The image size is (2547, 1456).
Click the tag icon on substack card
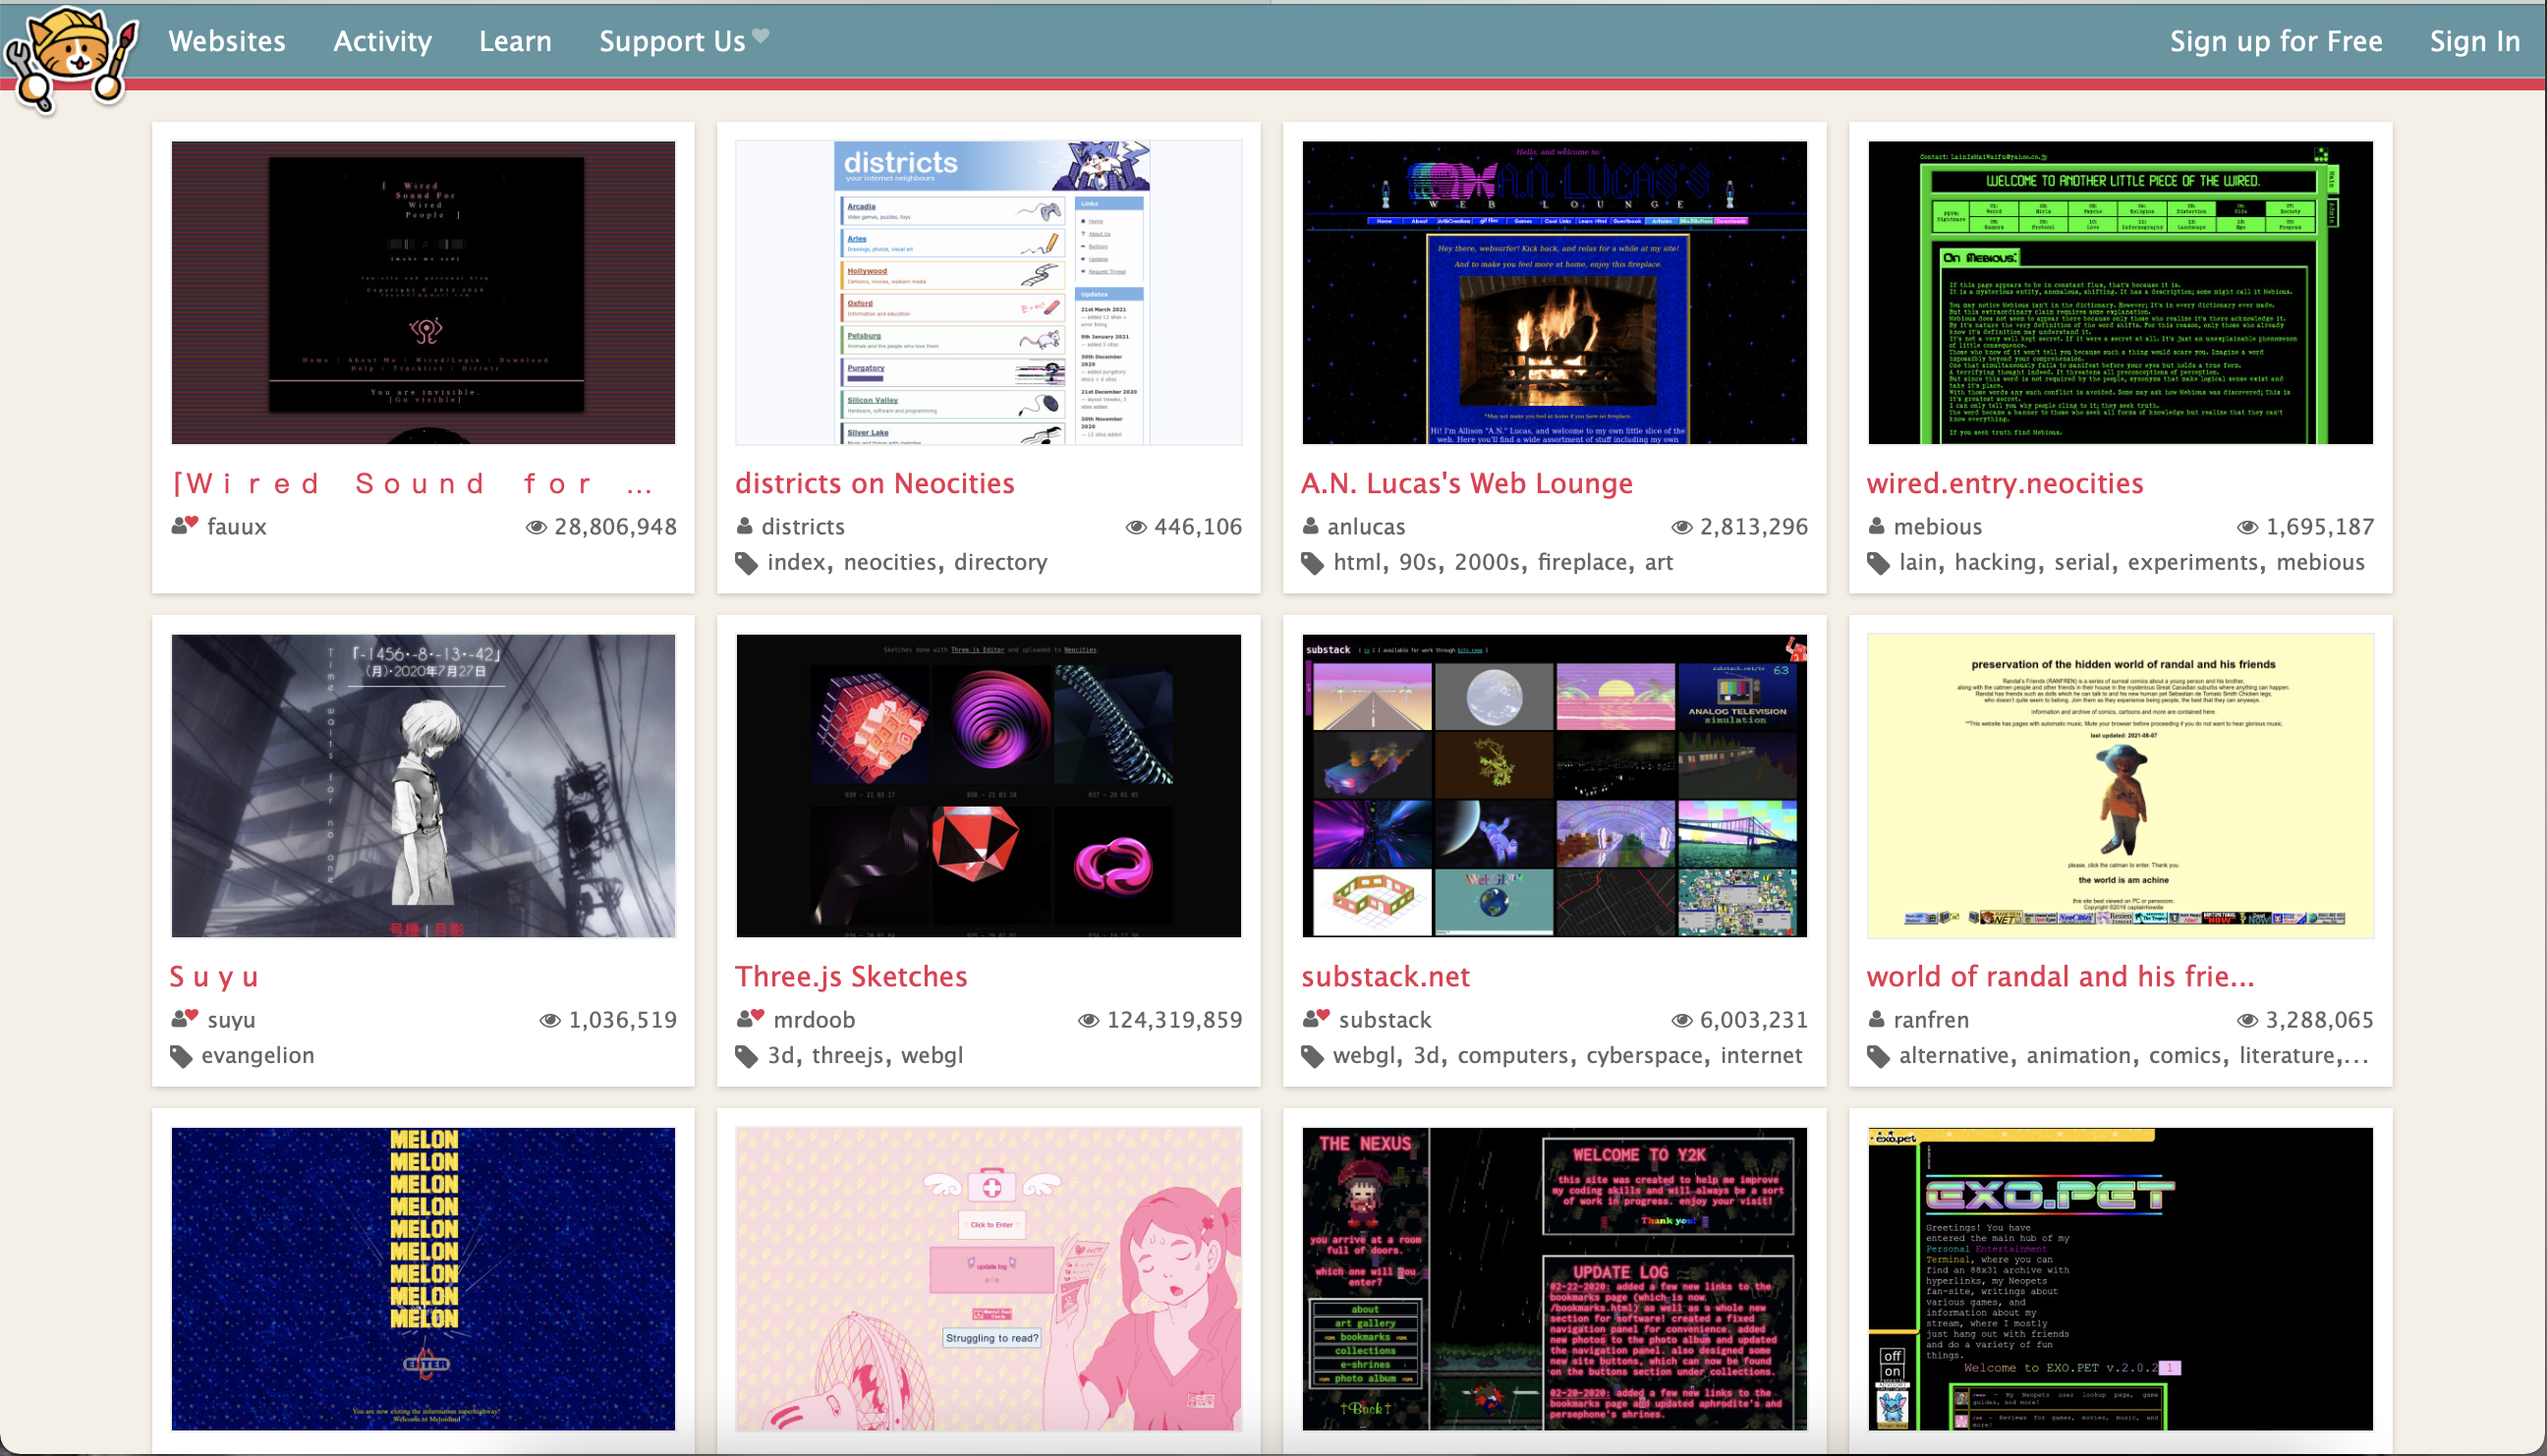1313,1056
